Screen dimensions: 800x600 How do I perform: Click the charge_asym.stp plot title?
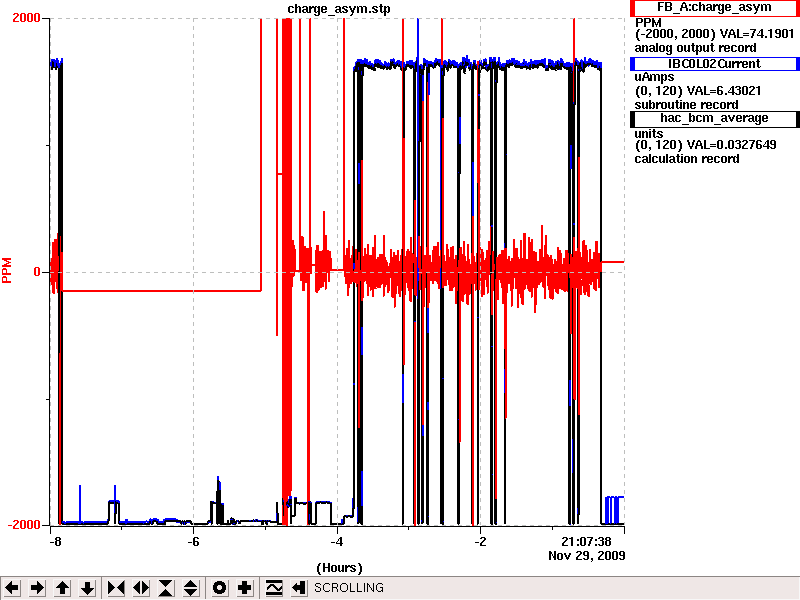(339, 9)
